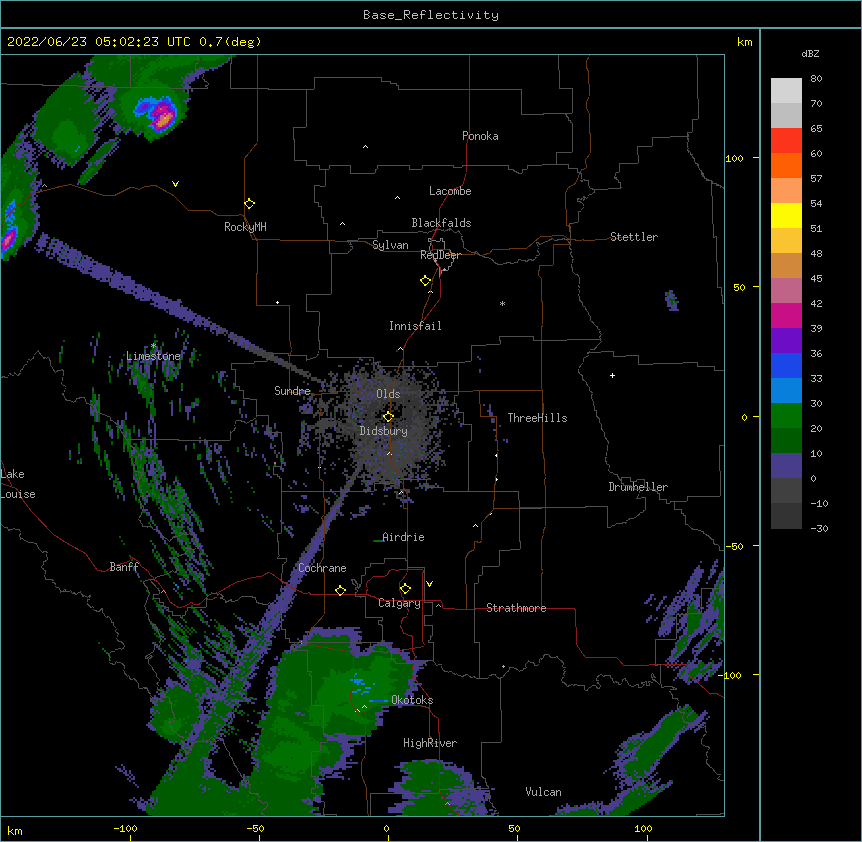The width and height of the screenshot is (862, 842).
Task: Click the white plus marker east of ThreeHills
Action: 612,375
